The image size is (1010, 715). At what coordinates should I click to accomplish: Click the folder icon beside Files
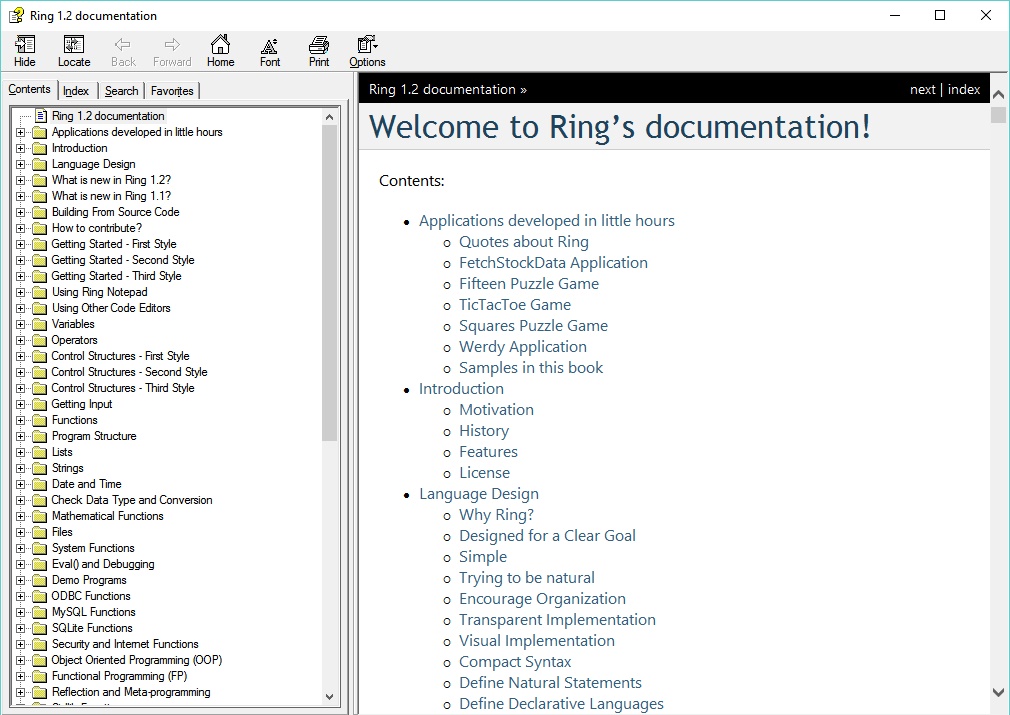[40, 532]
